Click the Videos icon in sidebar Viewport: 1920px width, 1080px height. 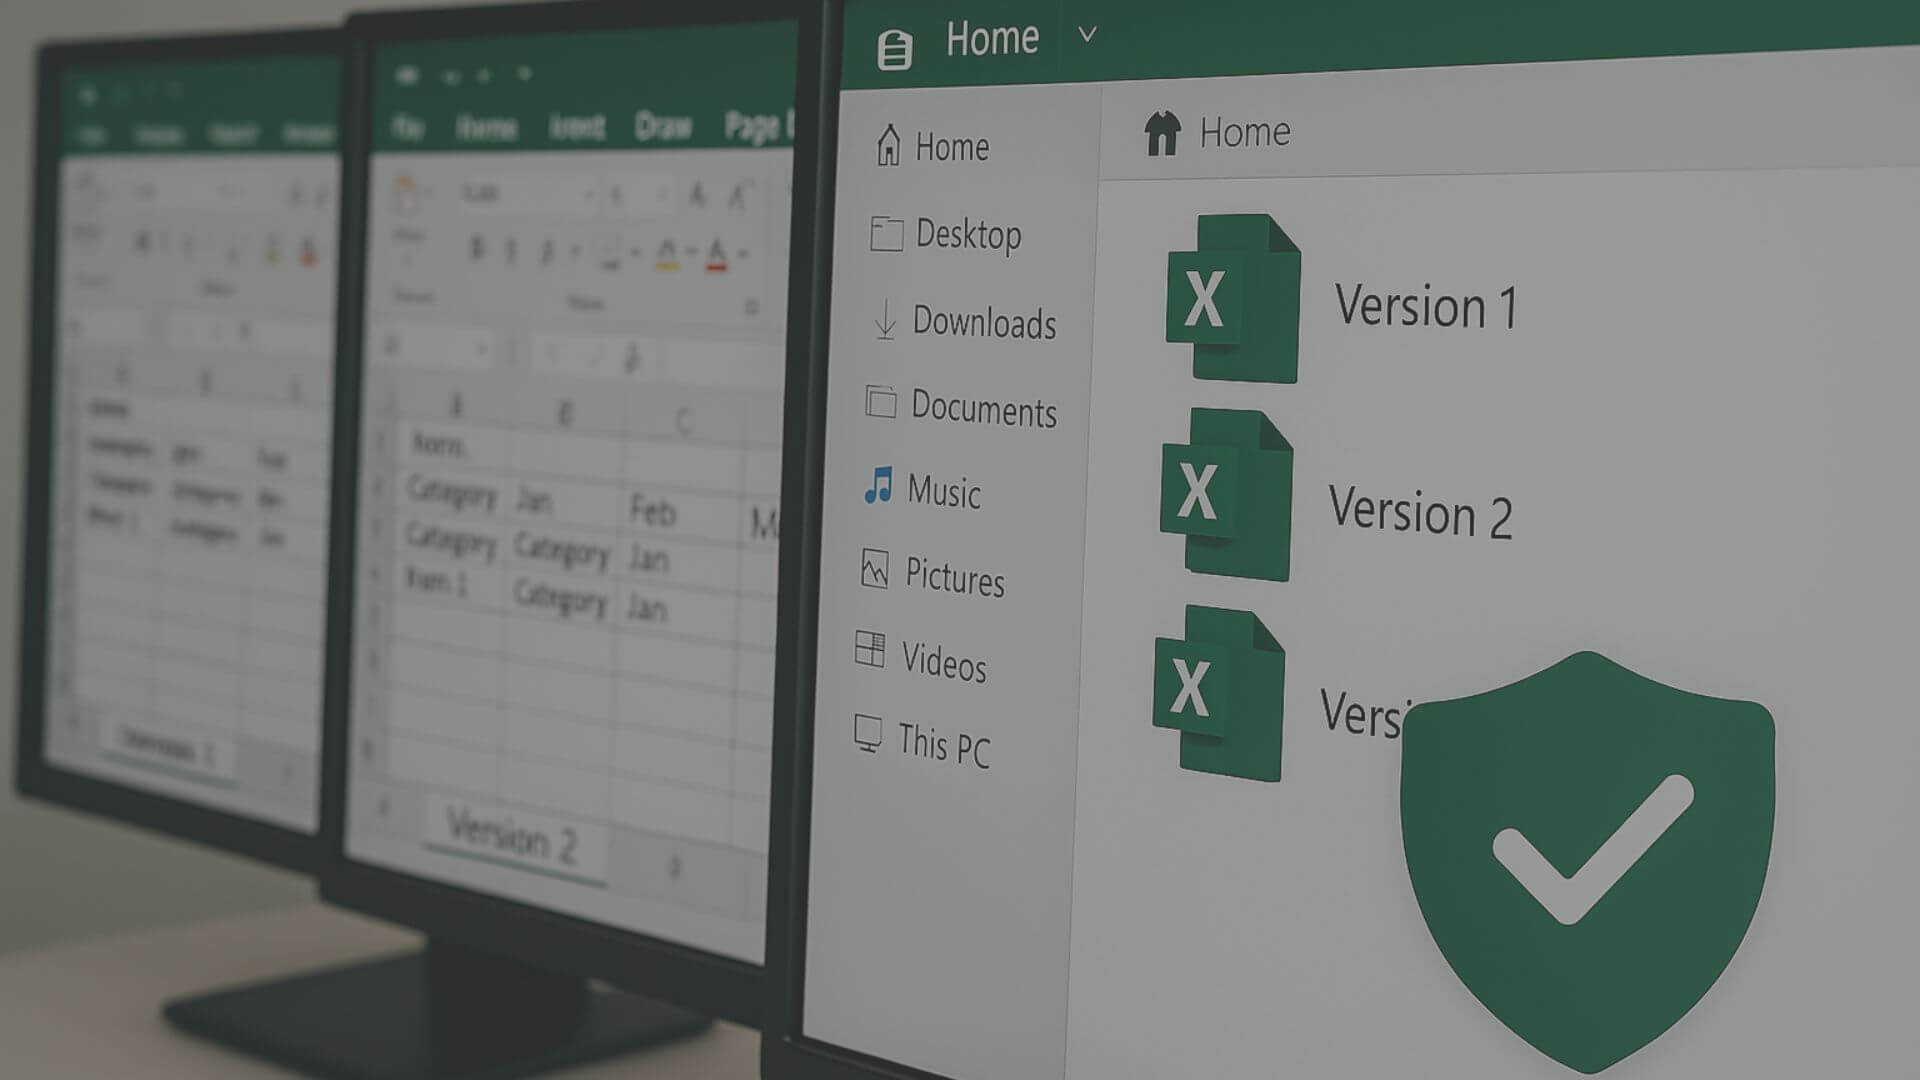coord(870,650)
